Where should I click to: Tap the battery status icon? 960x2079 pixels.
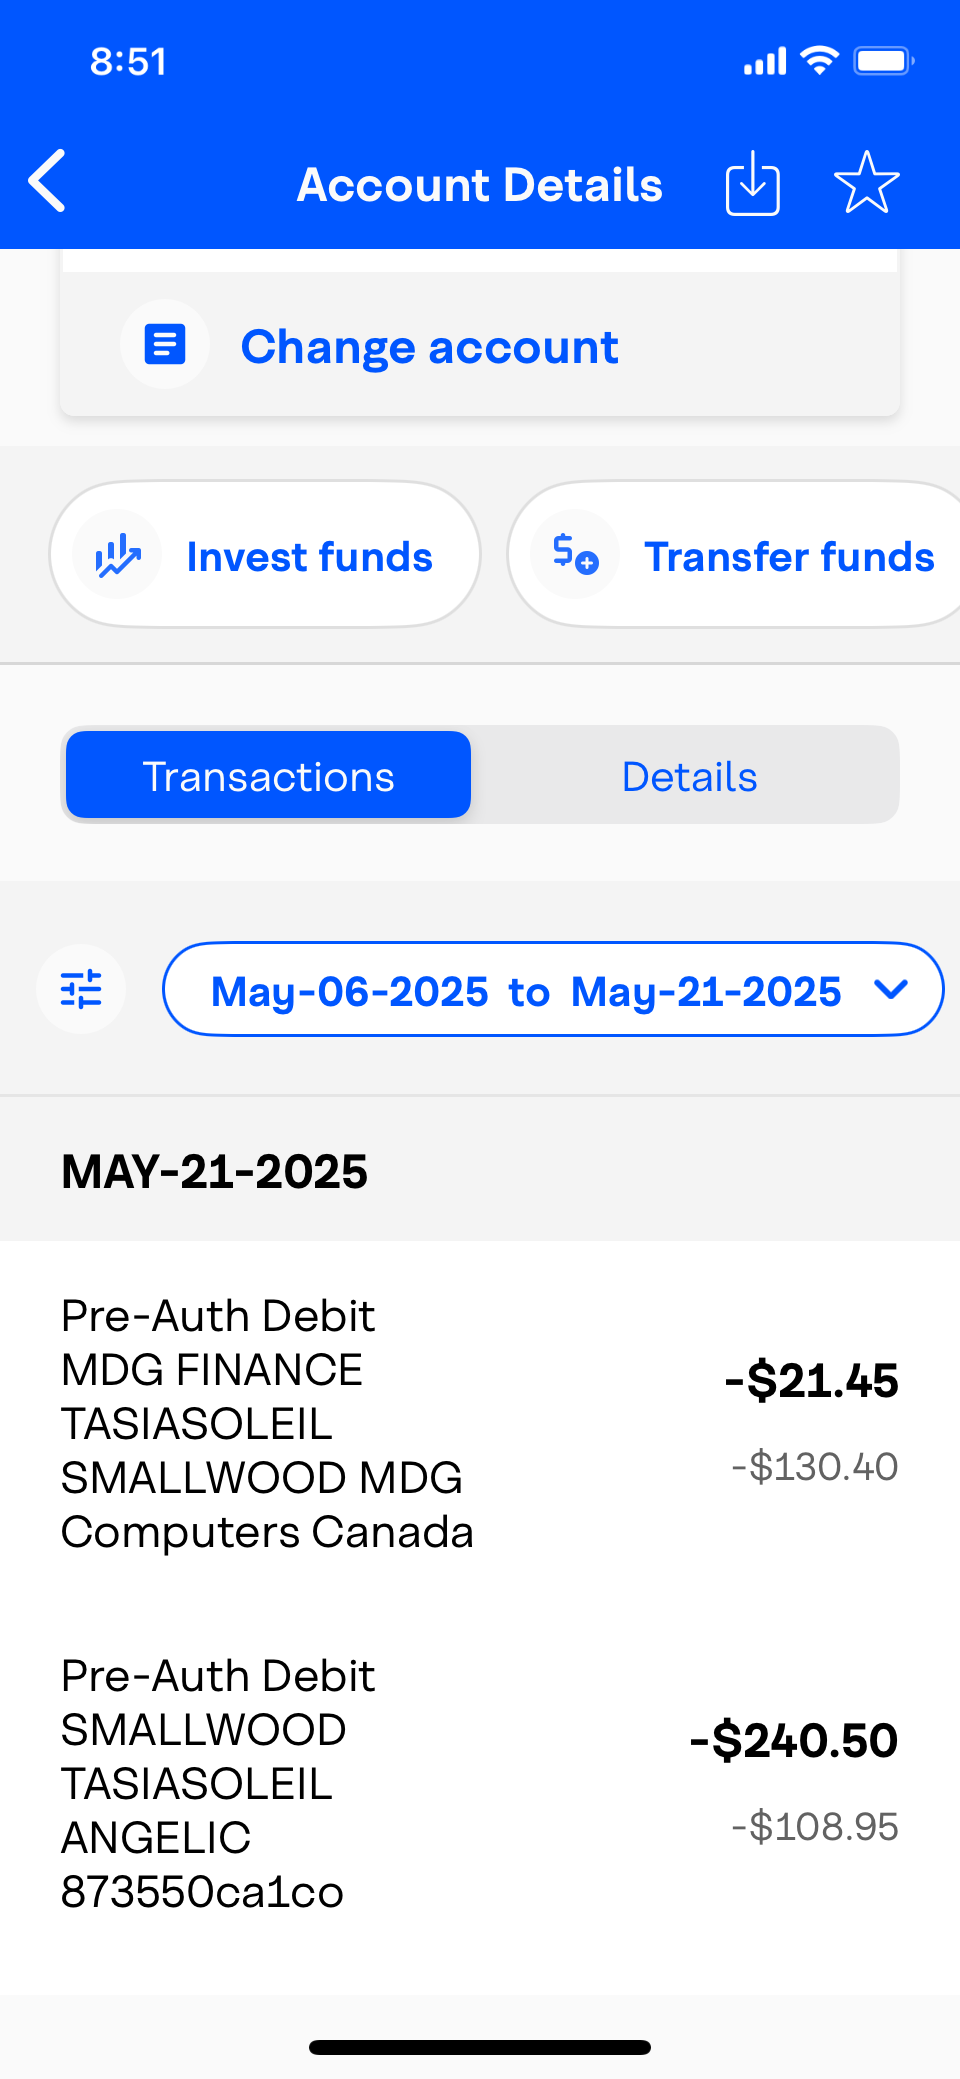coord(883,61)
